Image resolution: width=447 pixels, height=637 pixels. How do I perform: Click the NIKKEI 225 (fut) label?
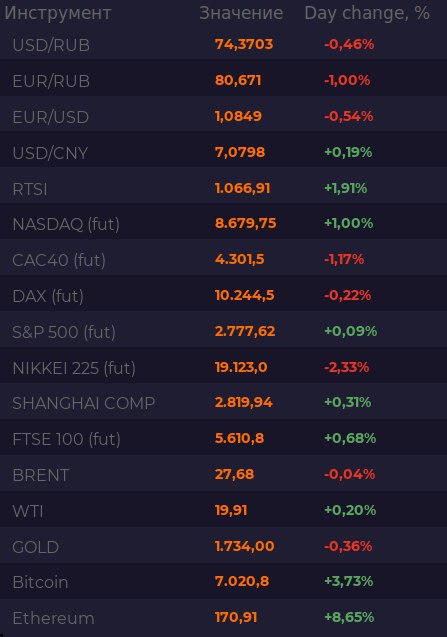tap(74, 368)
